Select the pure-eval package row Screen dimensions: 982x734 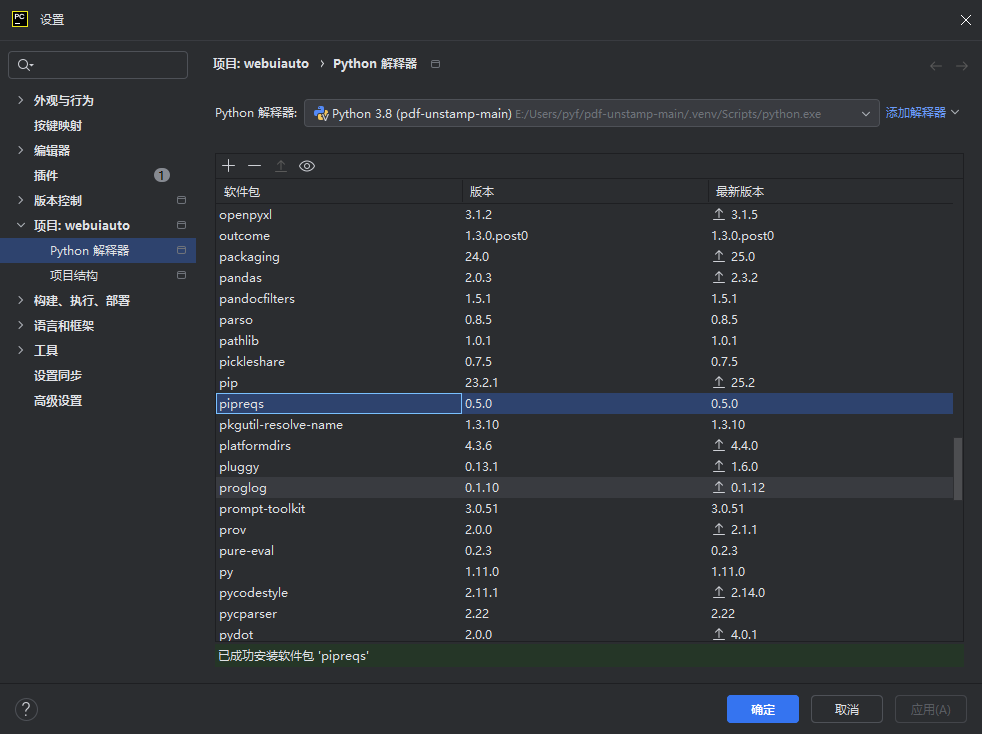[584, 550]
